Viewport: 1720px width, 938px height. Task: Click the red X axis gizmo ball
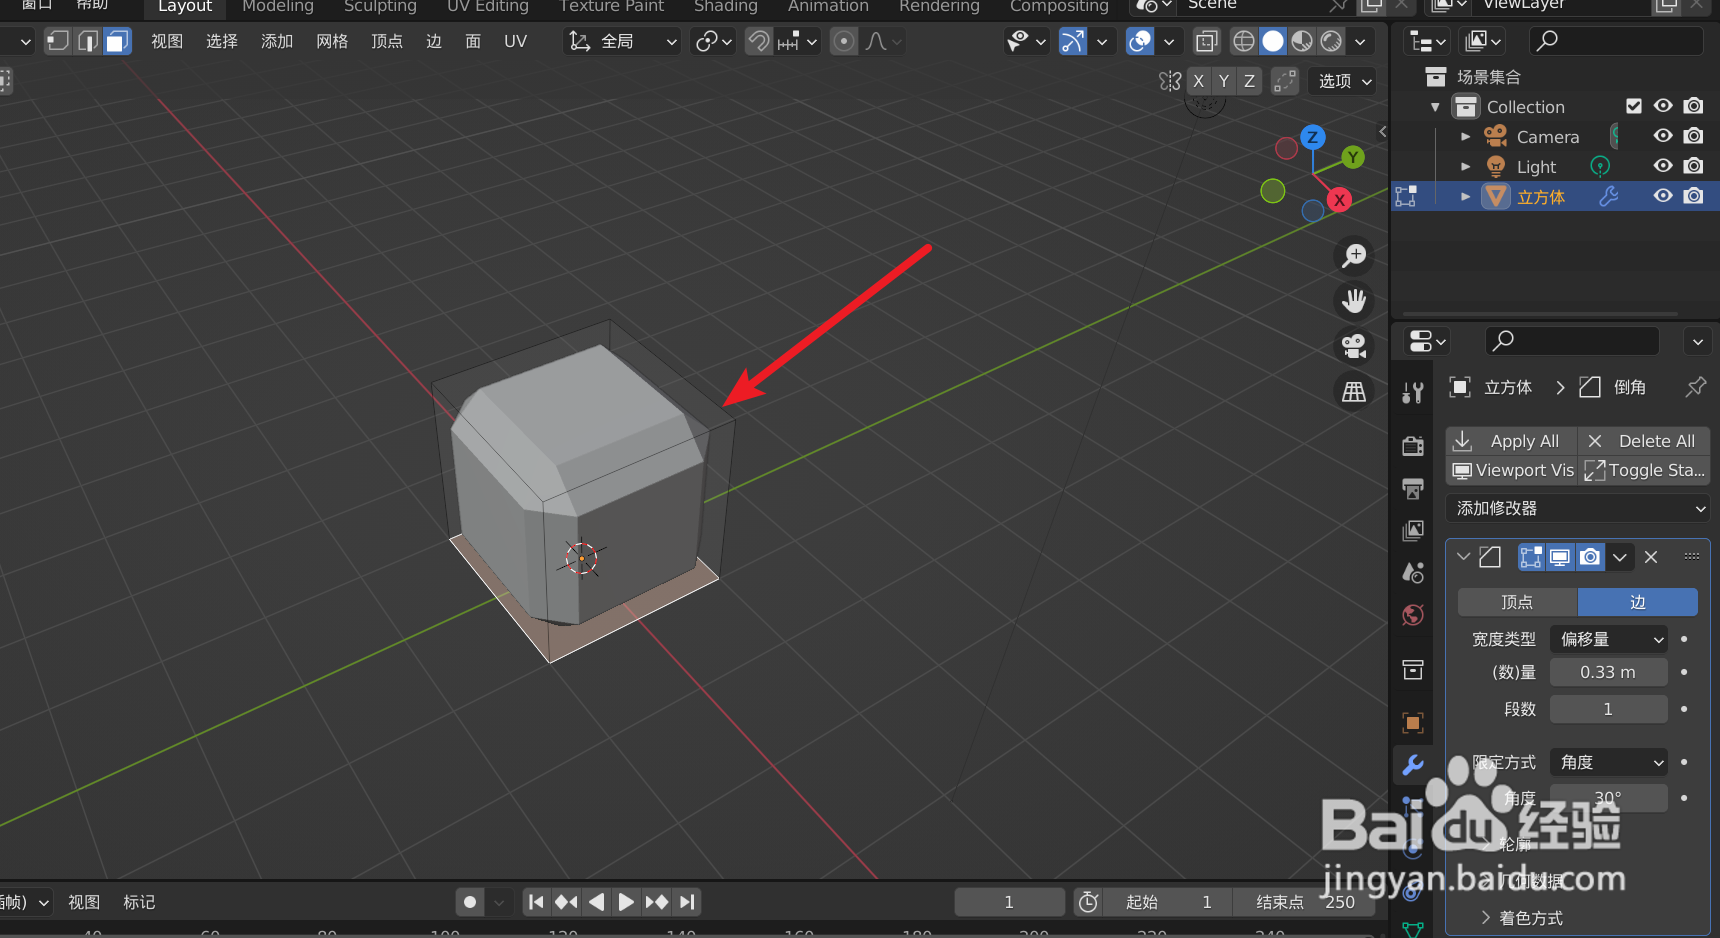click(x=1339, y=200)
